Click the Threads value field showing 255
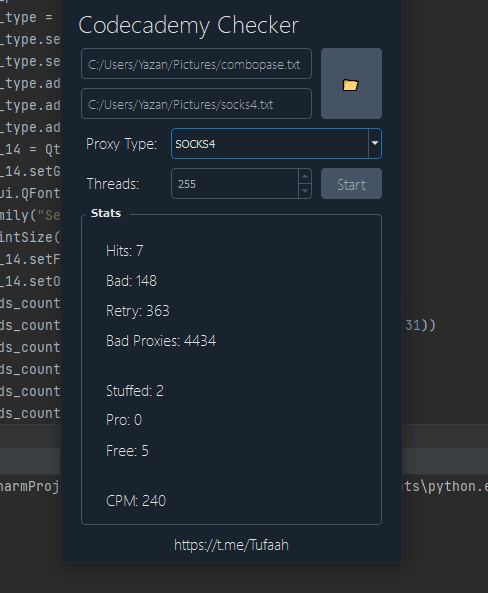This screenshot has width=488, height=593. 235,184
